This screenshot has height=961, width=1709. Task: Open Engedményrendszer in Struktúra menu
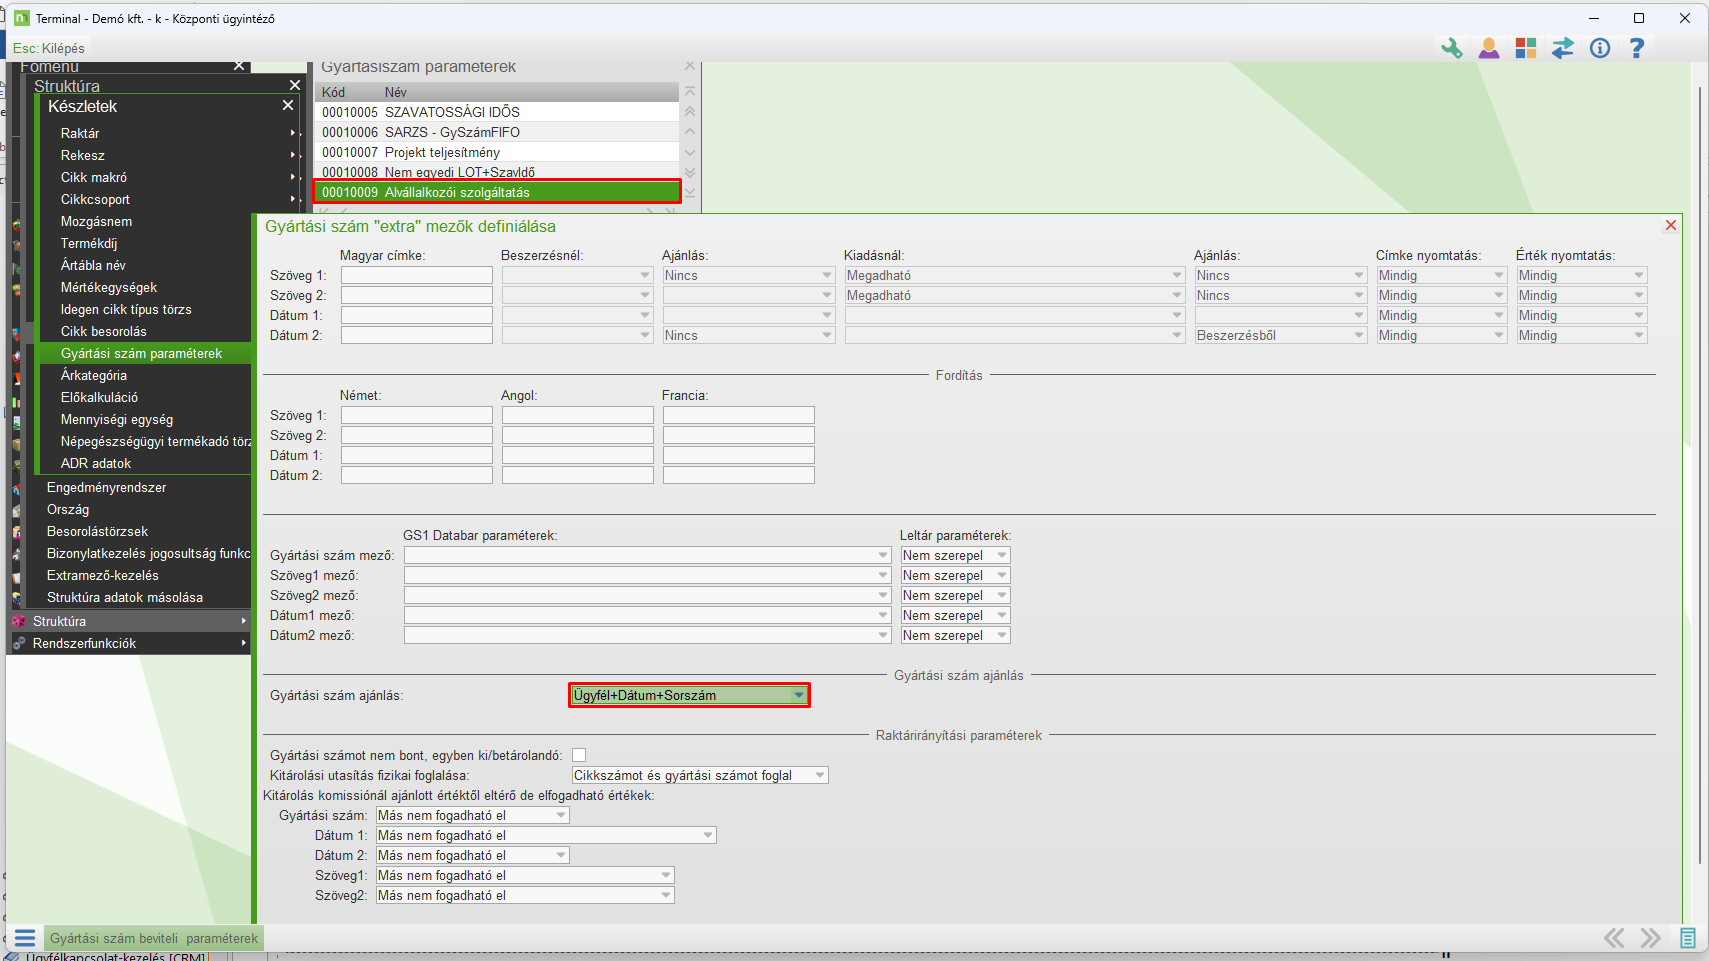click(x=107, y=487)
